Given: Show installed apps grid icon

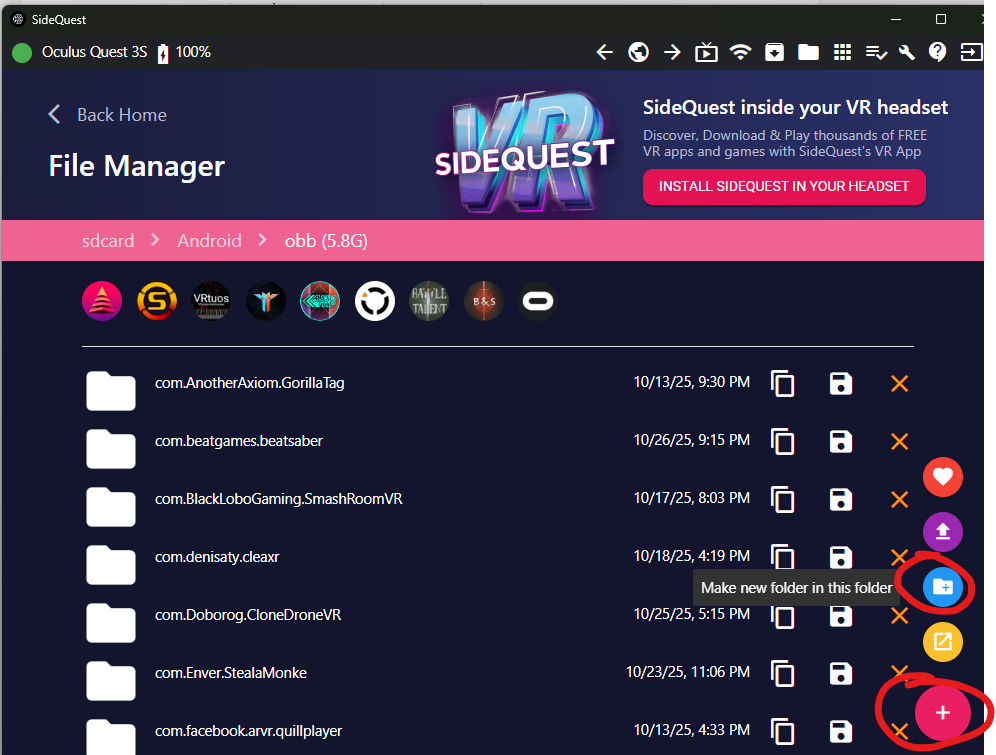Looking at the screenshot, I should [x=842, y=52].
